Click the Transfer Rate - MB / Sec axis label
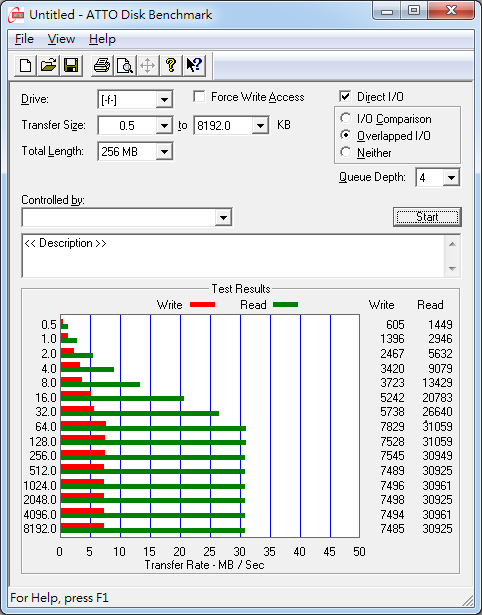This screenshot has width=482, height=615. point(204,565)
